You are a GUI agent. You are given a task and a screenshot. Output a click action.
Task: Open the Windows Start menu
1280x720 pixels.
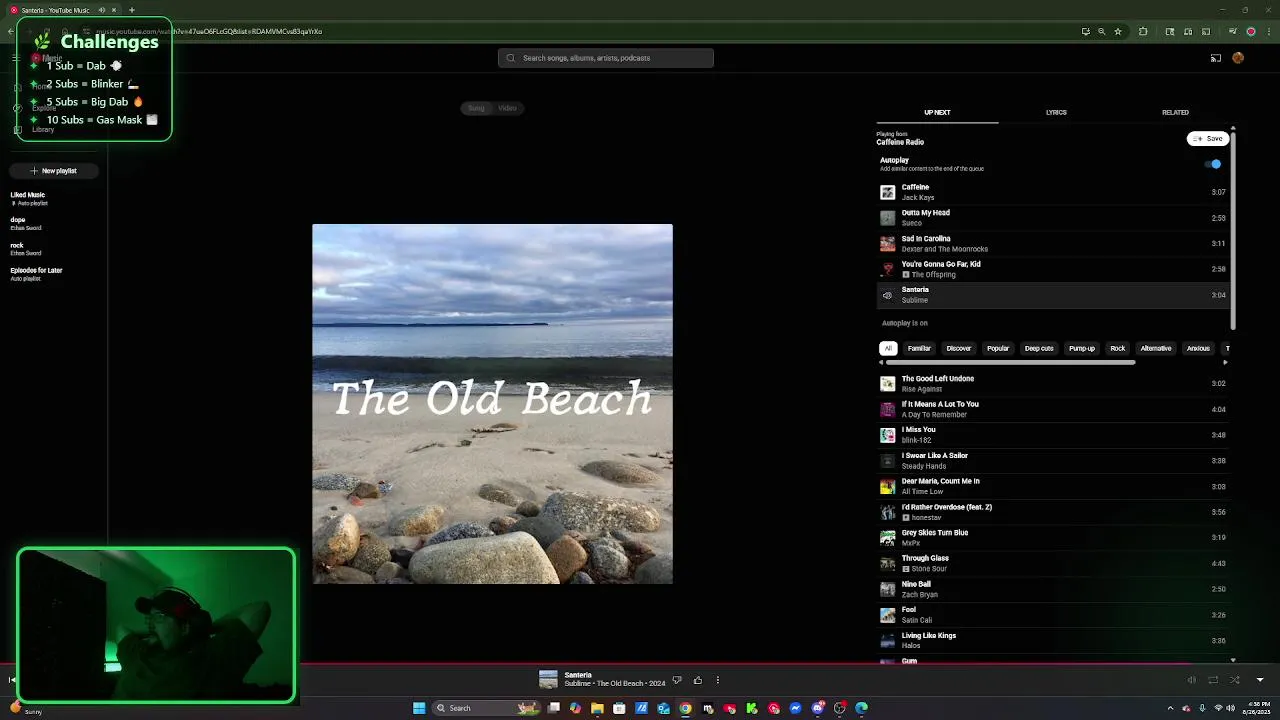[x=419, y=708]
